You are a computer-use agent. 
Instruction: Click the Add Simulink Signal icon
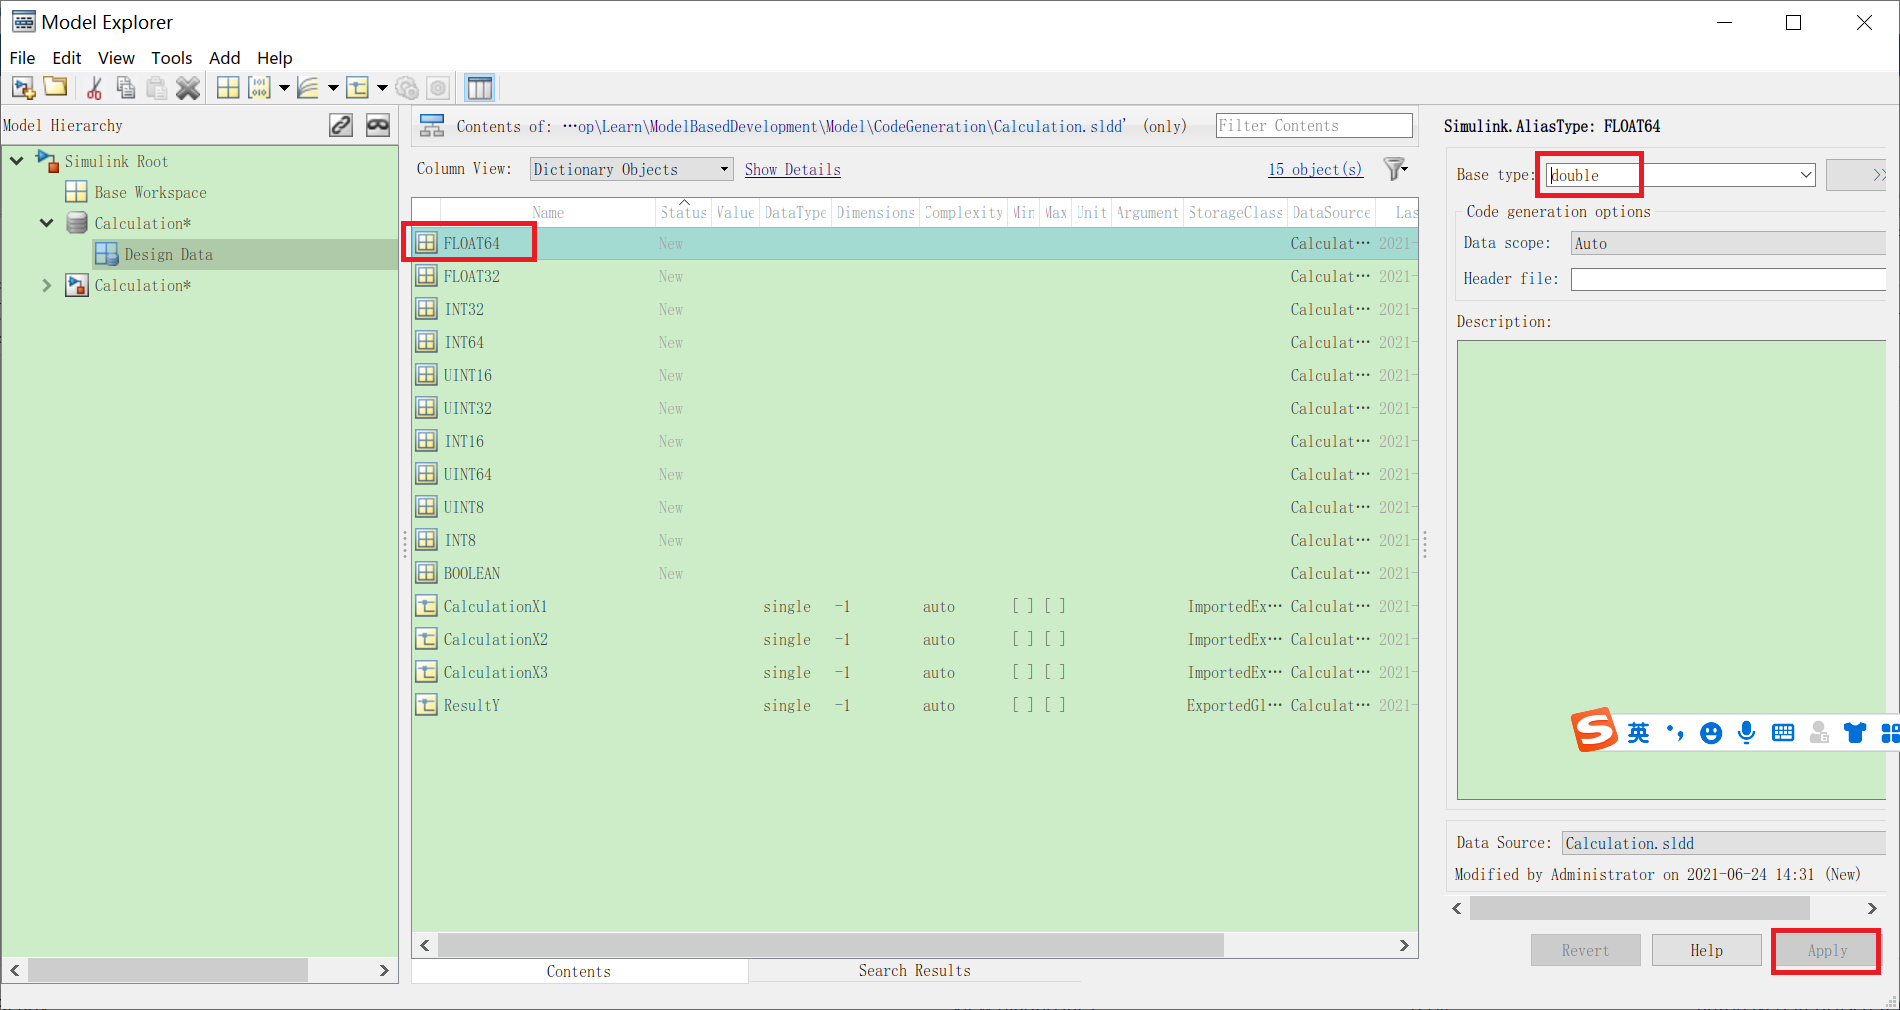click(x=308, y=88)
